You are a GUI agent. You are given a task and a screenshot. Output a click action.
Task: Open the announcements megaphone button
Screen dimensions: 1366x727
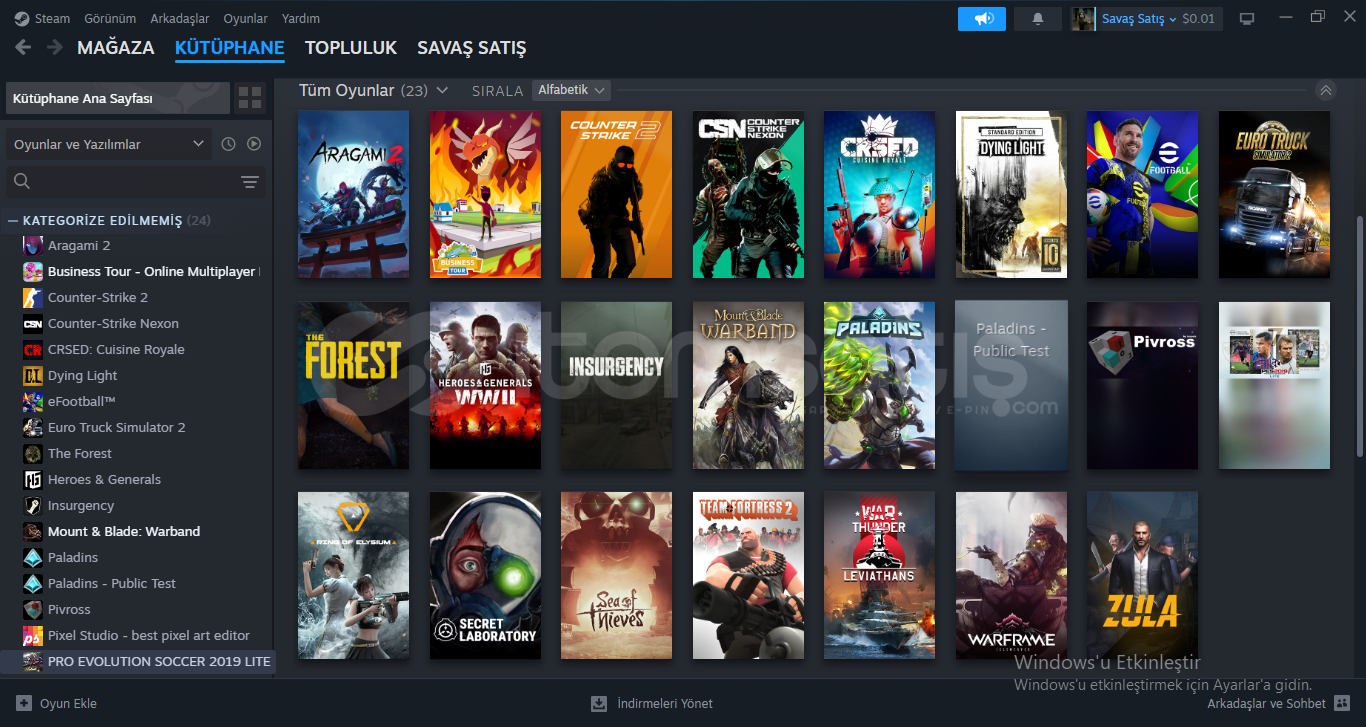(982, 18)
